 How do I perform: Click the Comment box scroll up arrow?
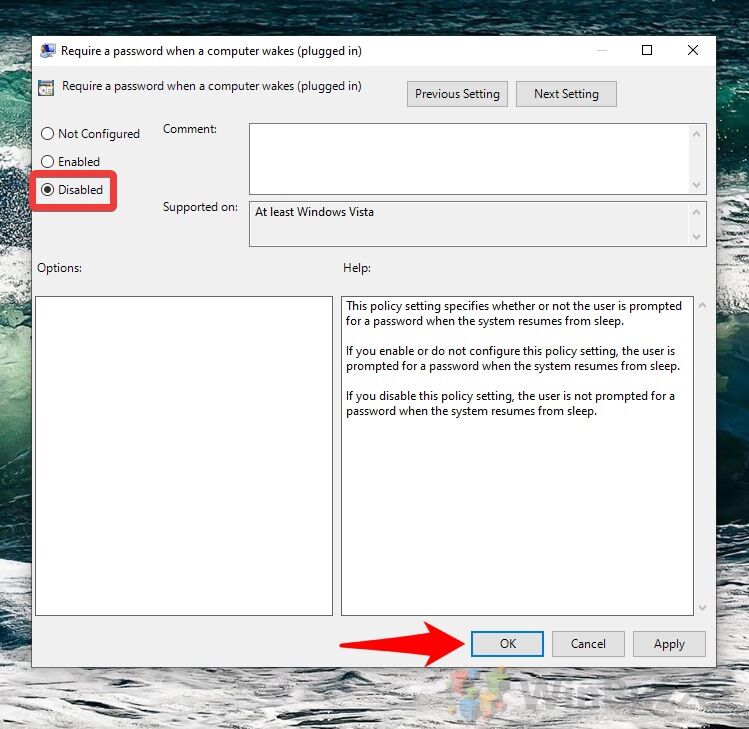[x=696, y=134]
